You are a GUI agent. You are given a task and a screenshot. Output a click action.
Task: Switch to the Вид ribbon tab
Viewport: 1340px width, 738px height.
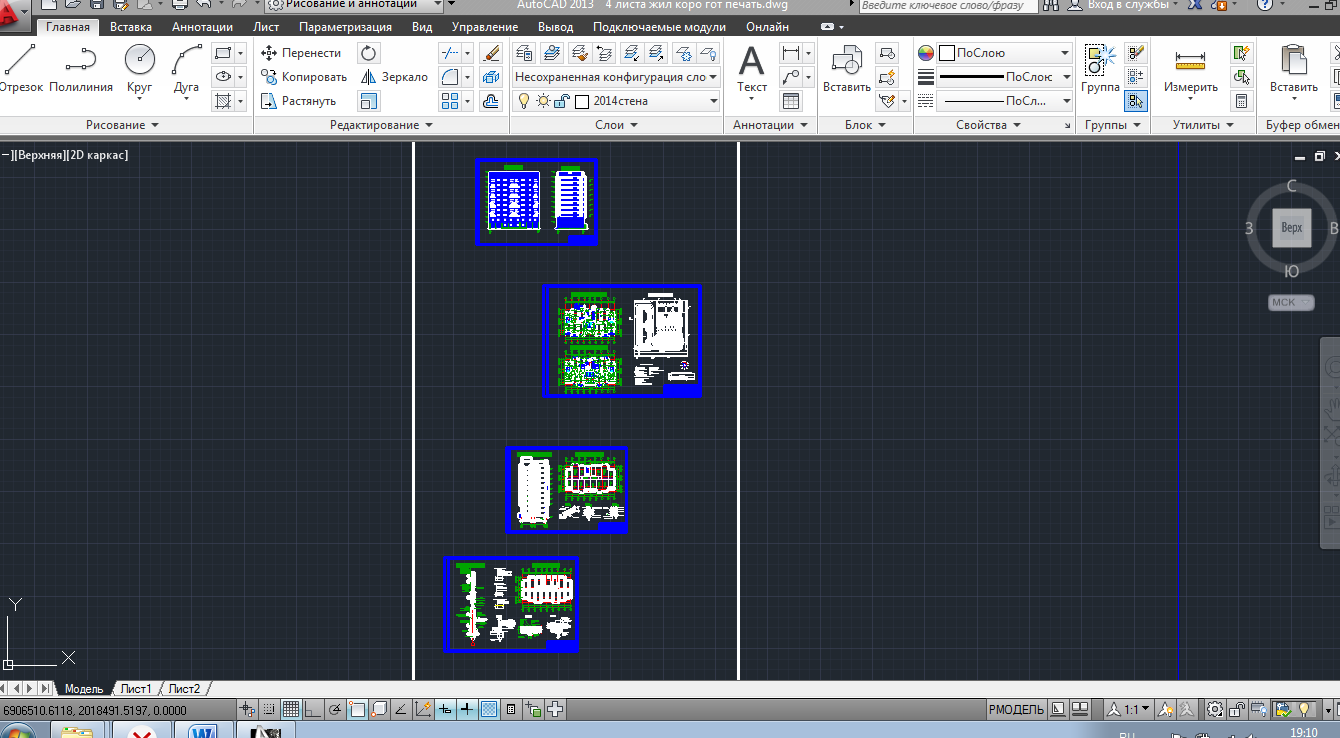[422, 27]
